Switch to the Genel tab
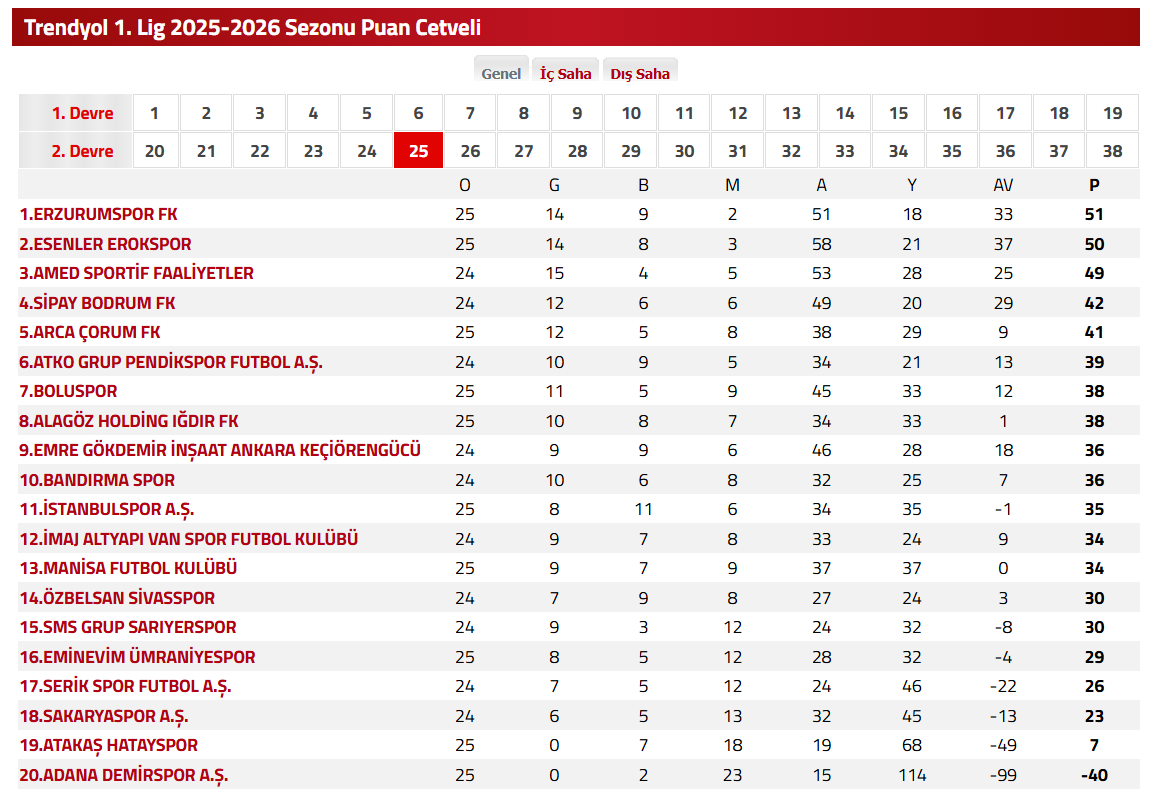Image resolution: width=1161 pixels, height=791 pixels. 501,73
